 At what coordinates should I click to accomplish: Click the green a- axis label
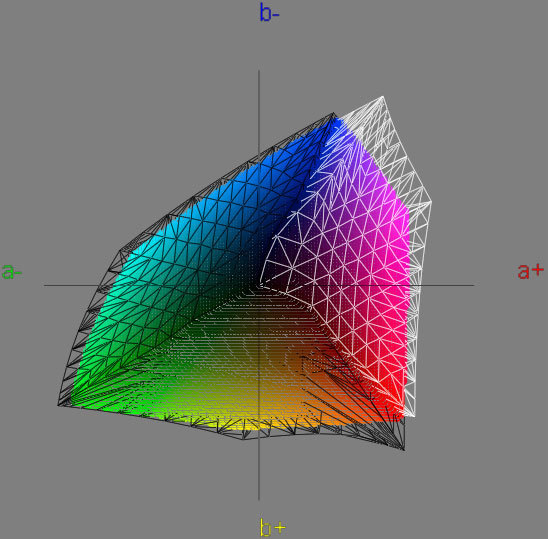pyautogui.click(x=12, y=272)
